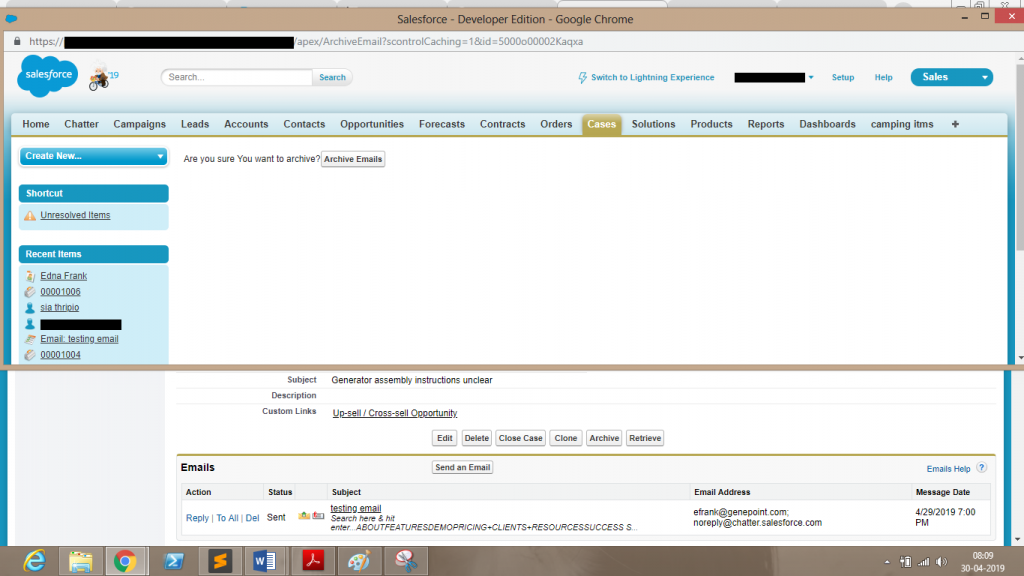The width and height of the screenshot is (1024, 576).
Task: Open the Products tab
Action: (x=711, y=124)
